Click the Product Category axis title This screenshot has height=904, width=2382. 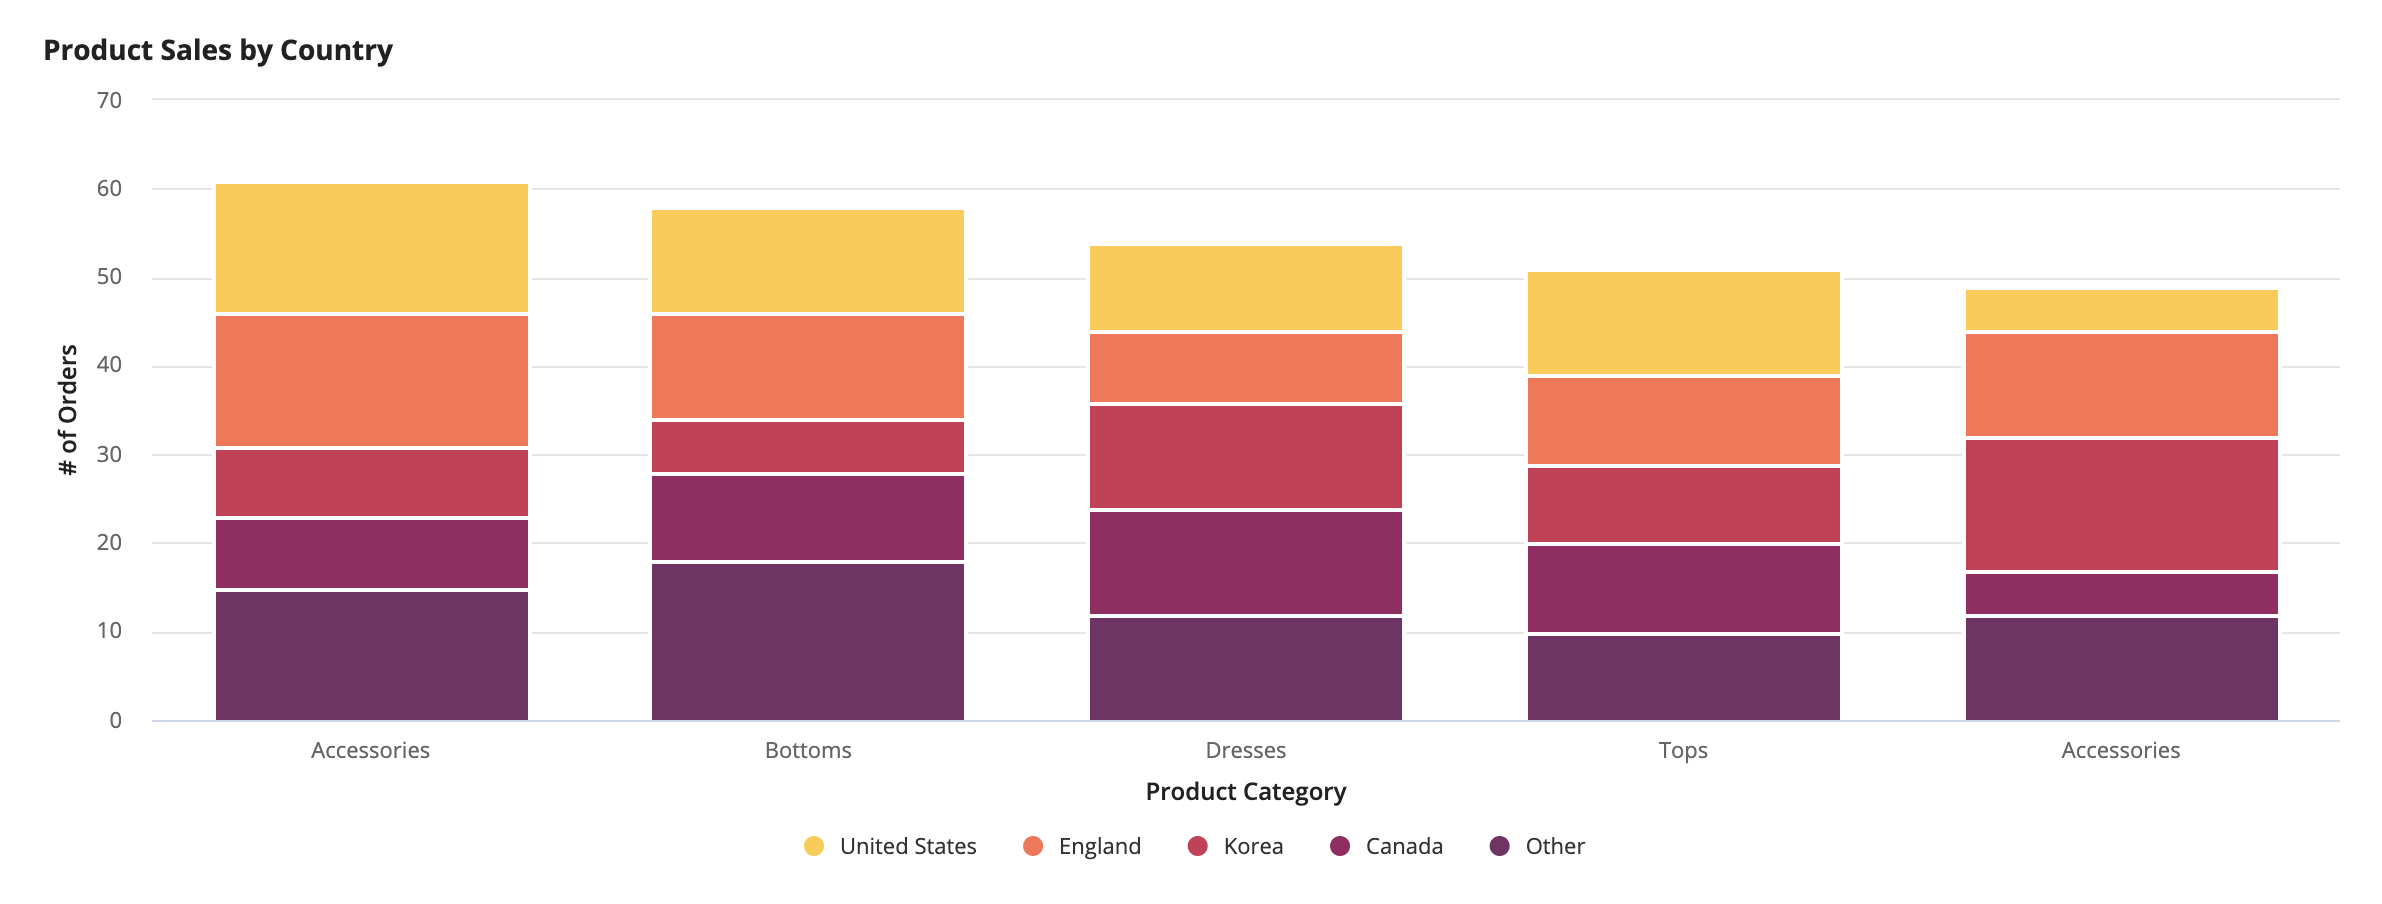(1246, 792)
